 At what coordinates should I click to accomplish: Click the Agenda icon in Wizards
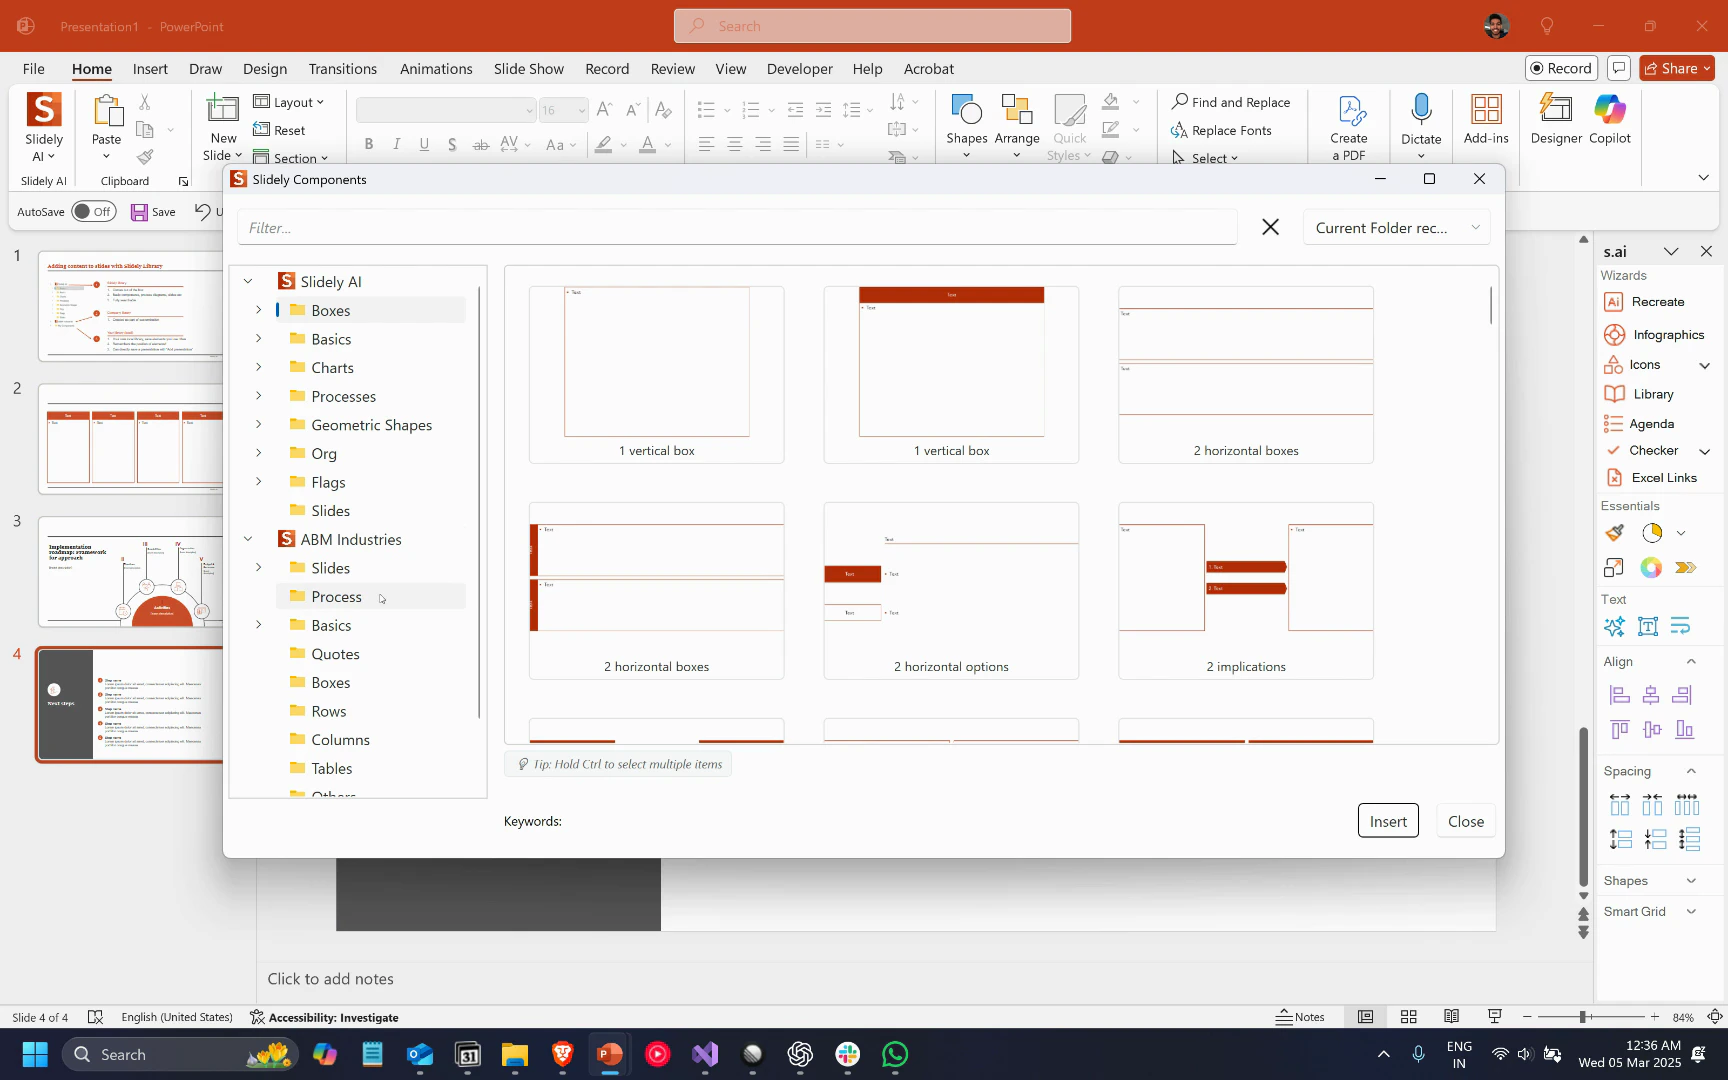1613,424
